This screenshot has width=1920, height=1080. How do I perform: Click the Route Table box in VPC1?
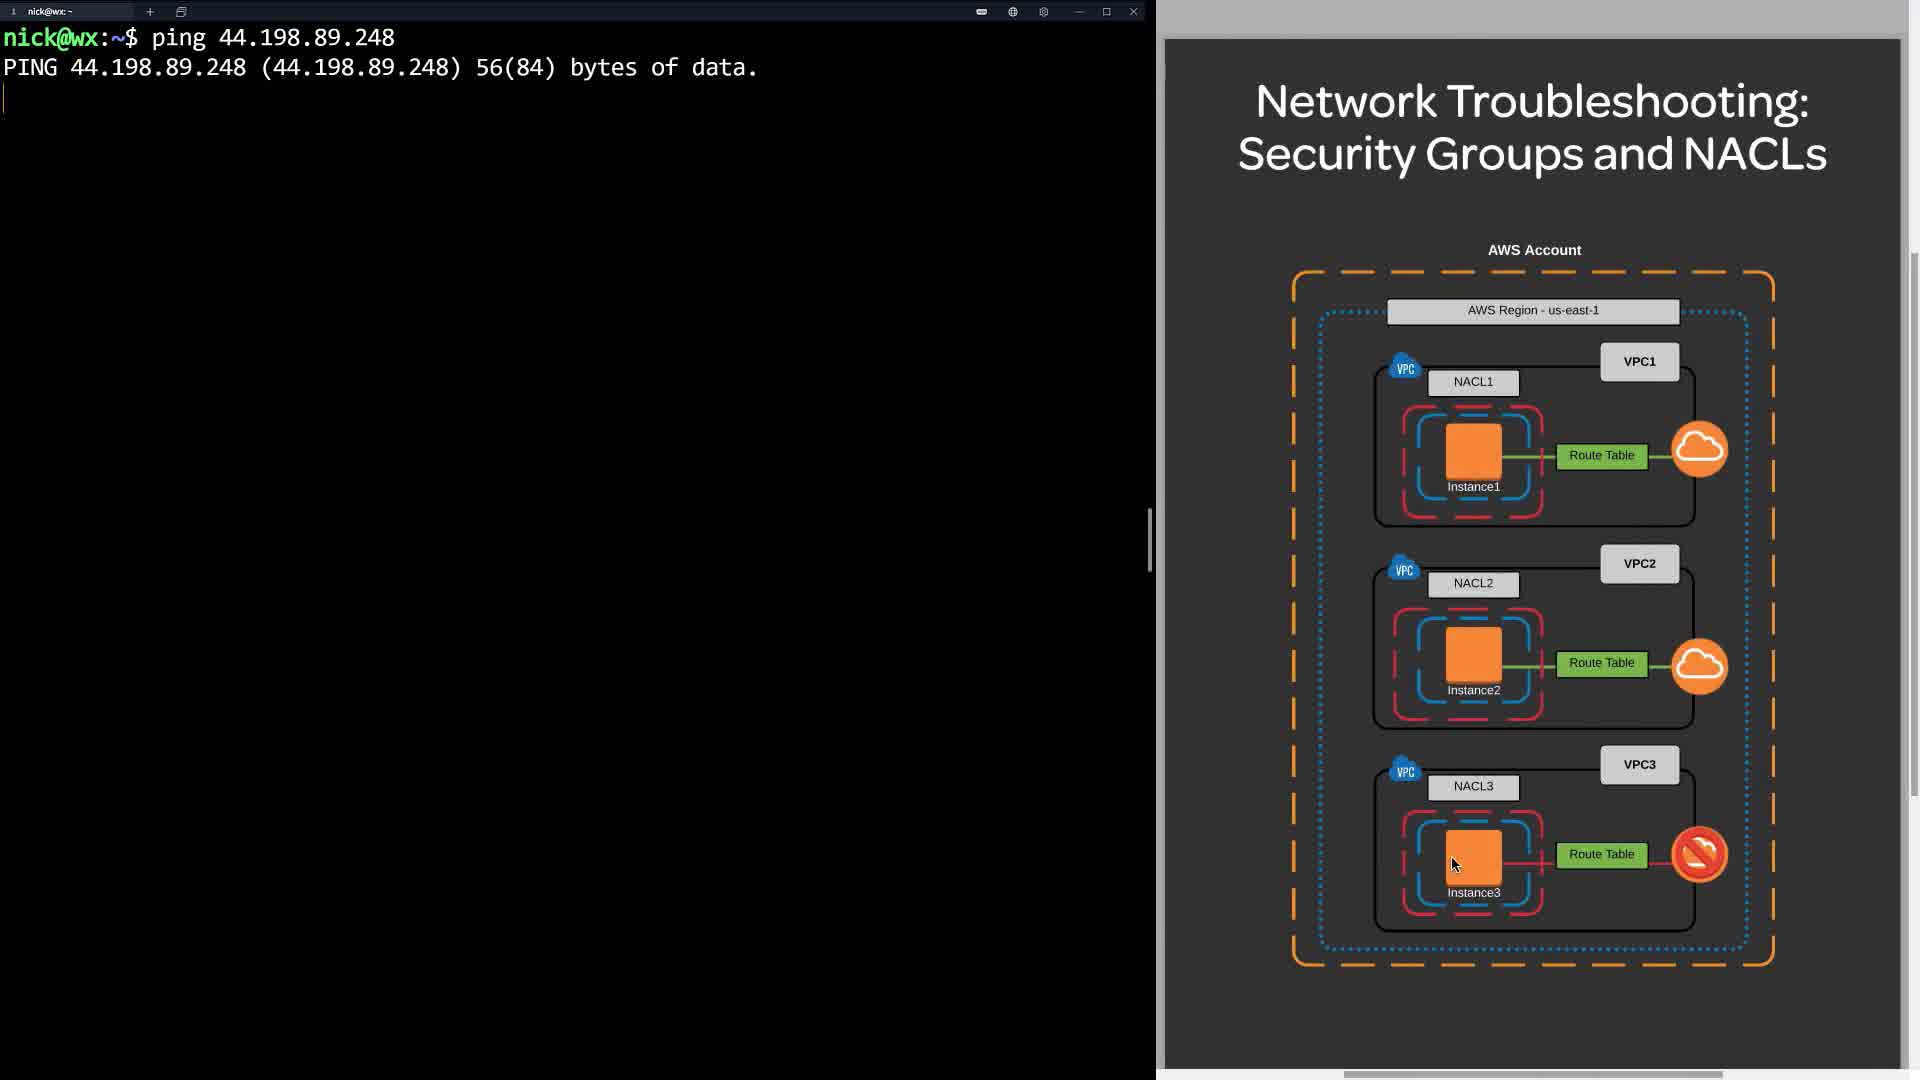coord(1601,456)
